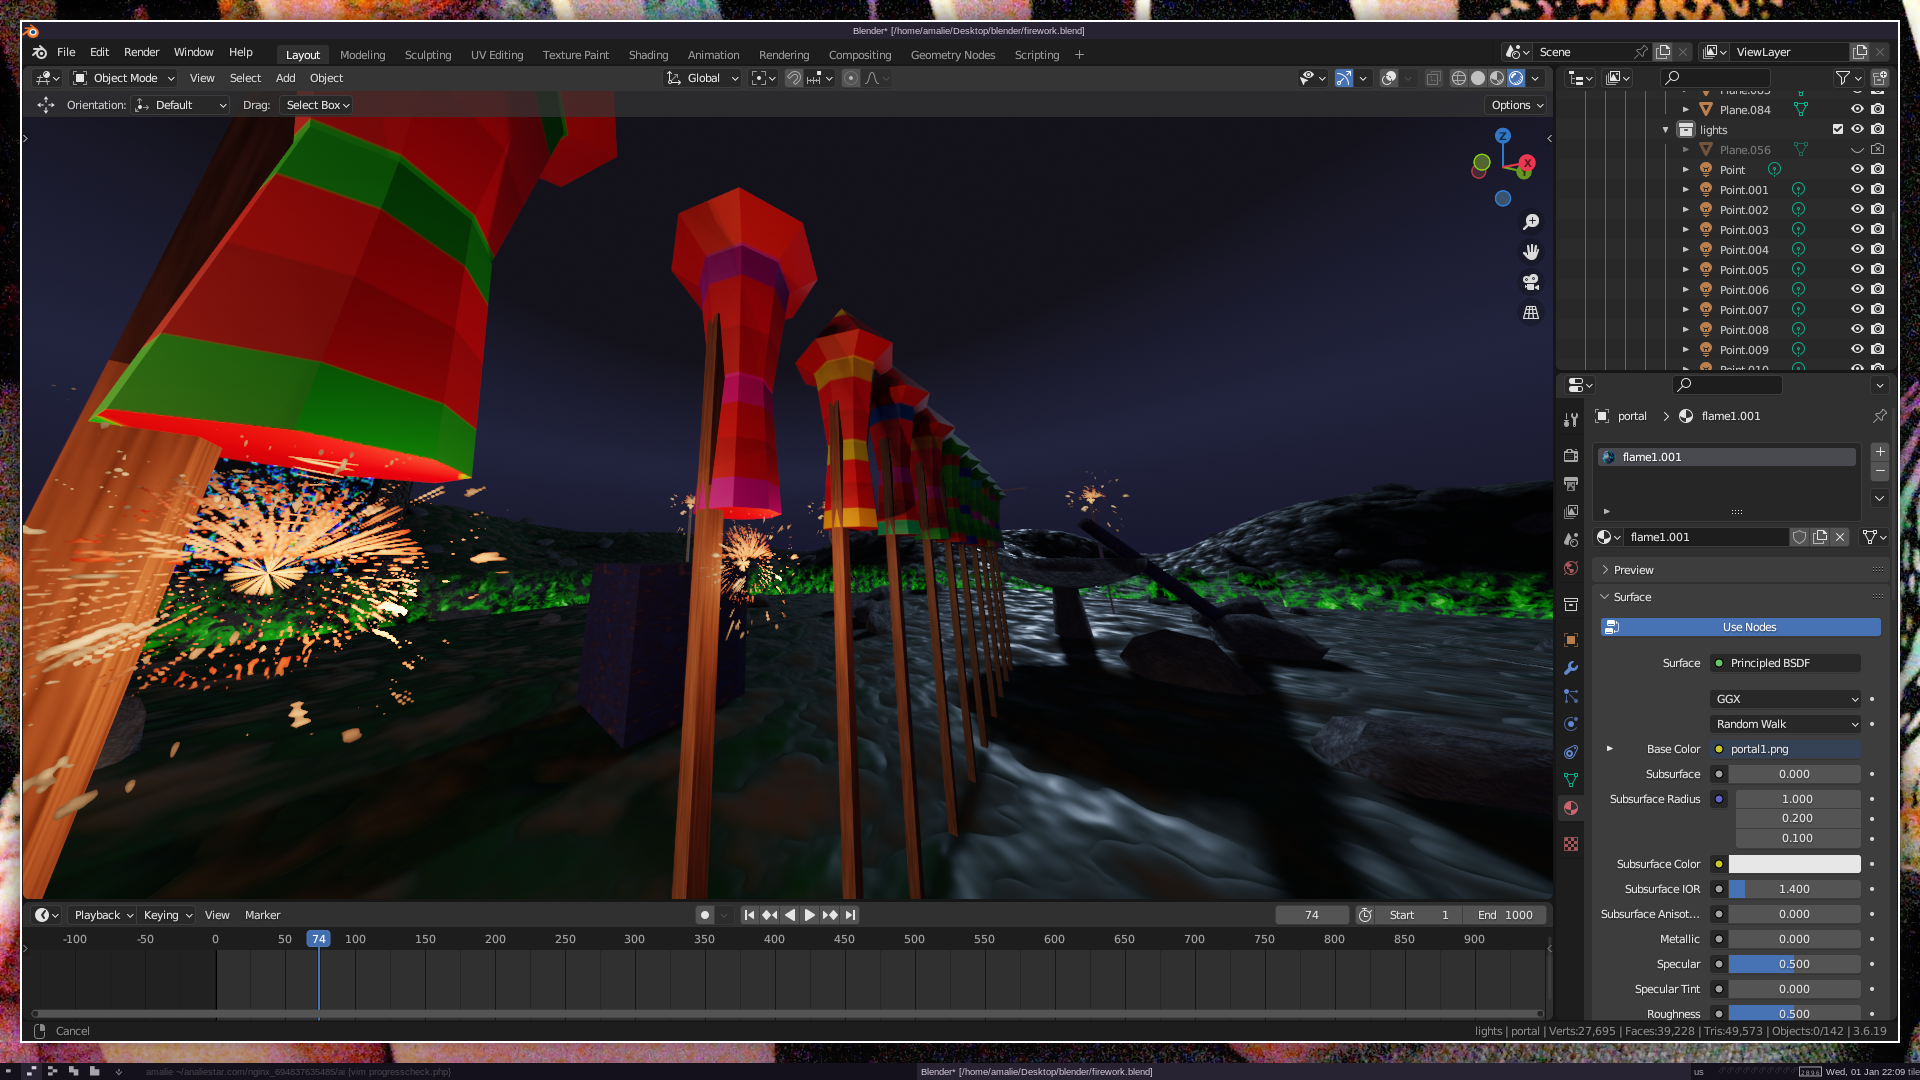Viewport: 1920px width, 1080px height.
Task: Hide Point.003 light with eye icon
Action: [x=1857, y=229]
